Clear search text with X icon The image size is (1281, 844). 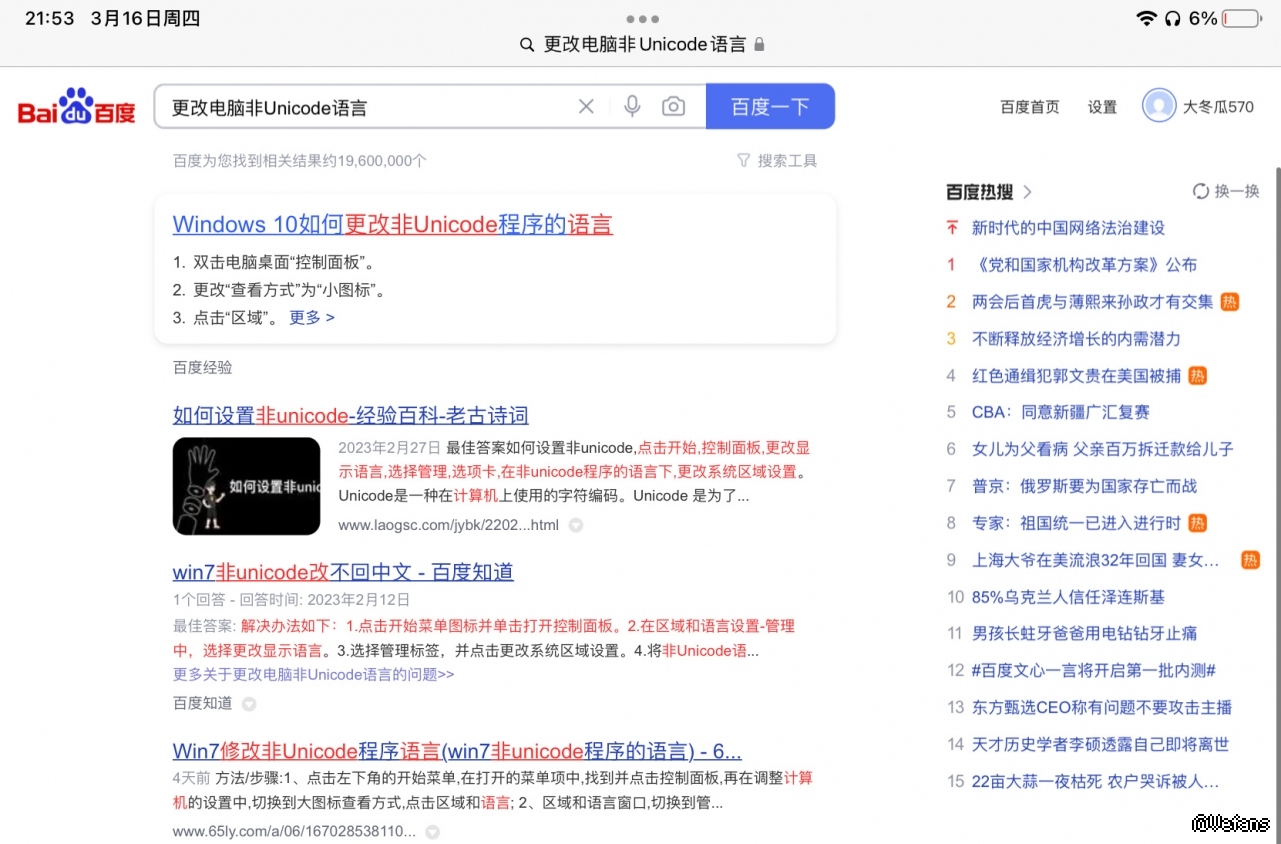point(587,107)
